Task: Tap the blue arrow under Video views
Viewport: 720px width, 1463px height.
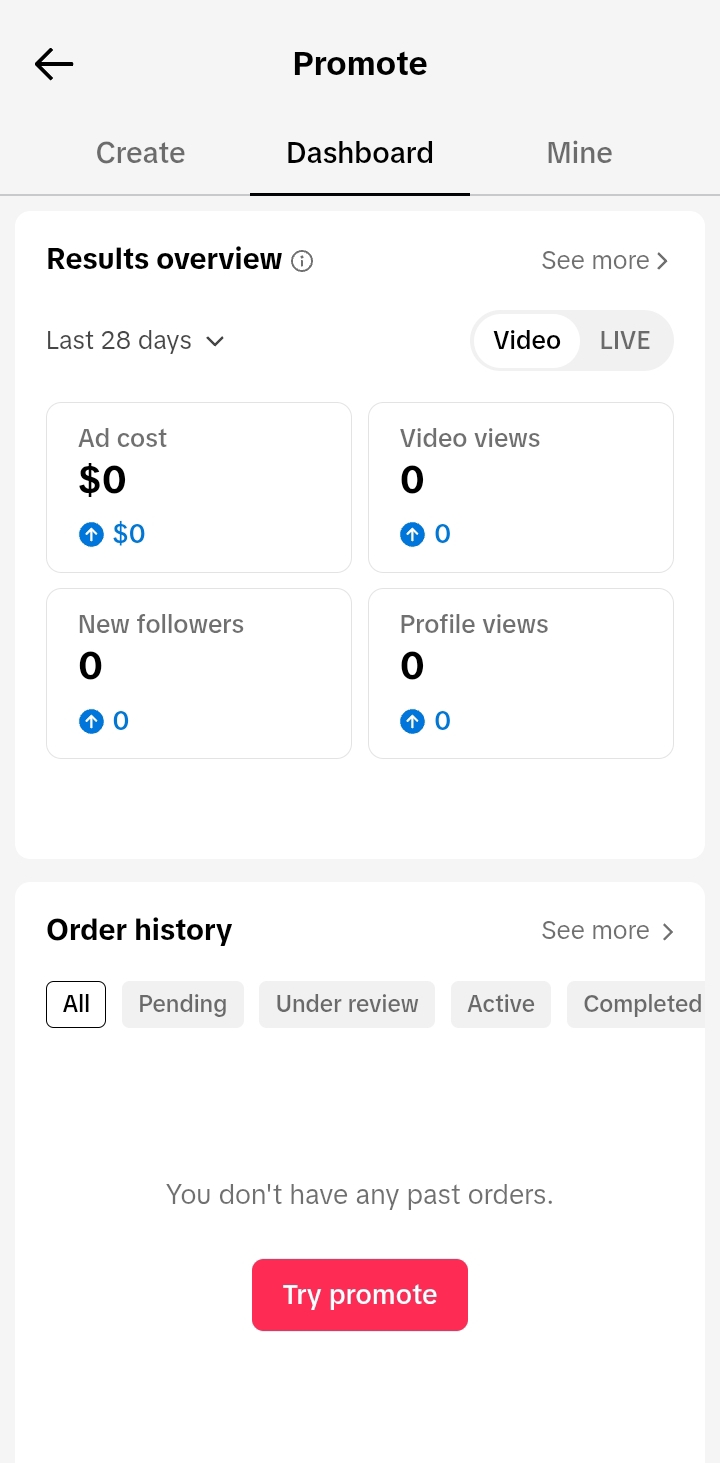Action: point(412,534)
